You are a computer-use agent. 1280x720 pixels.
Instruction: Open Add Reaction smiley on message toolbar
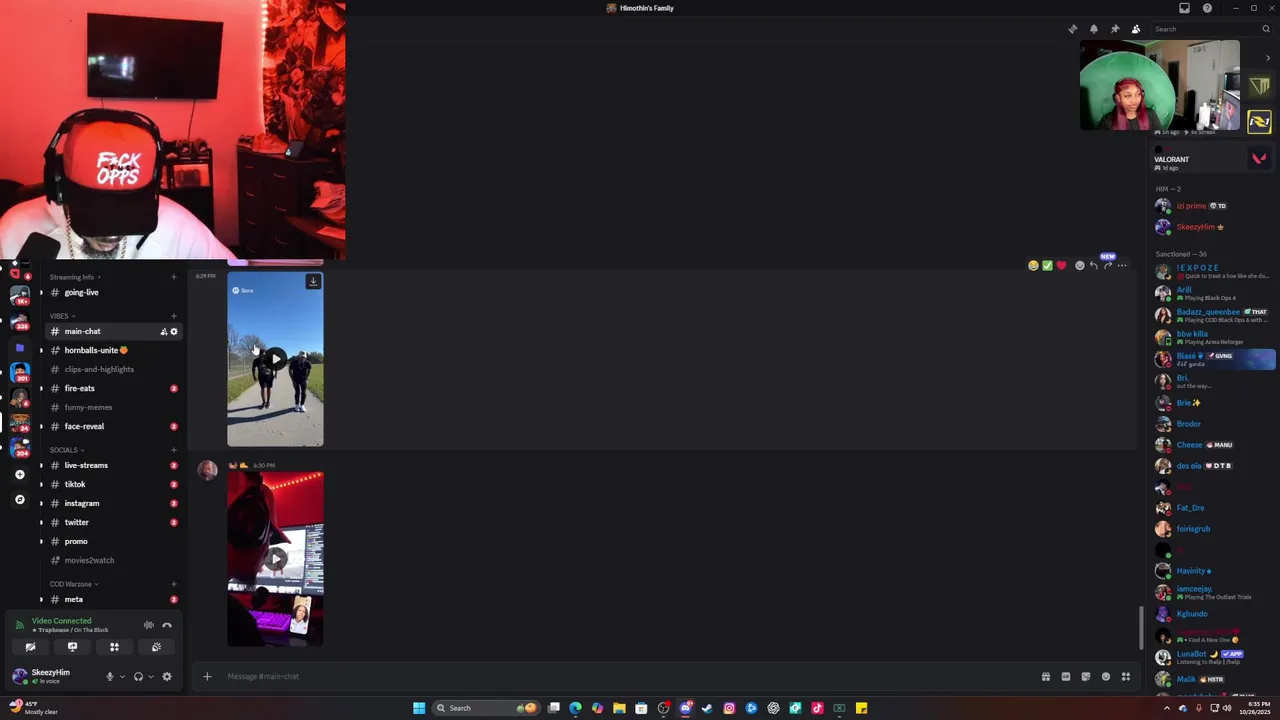[x=1079, y=265]
